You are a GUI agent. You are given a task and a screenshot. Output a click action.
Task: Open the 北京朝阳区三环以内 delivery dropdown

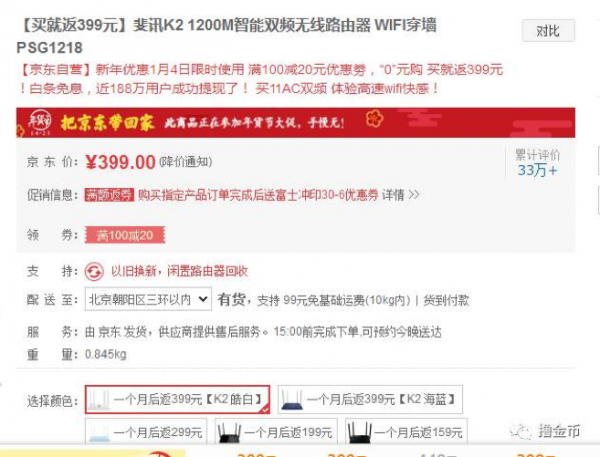(148, 299)
